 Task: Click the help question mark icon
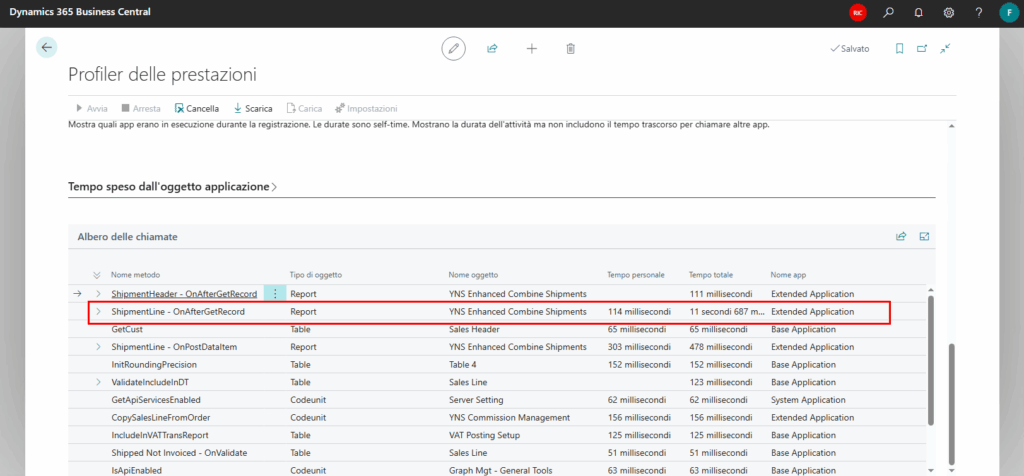977,13
